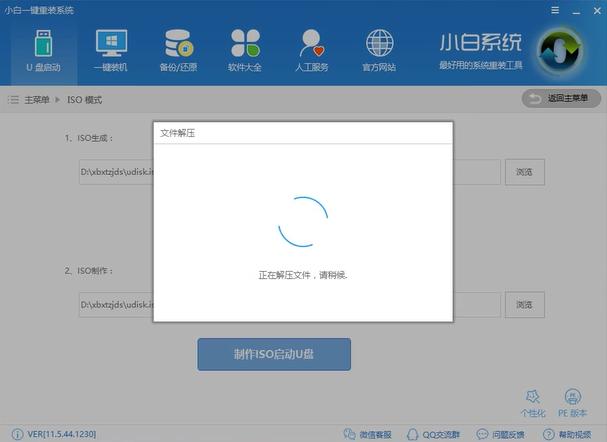This screenshot has height=442, width=607.
Task: Open 个性化 settings icon
Action: tap(533, 403)
